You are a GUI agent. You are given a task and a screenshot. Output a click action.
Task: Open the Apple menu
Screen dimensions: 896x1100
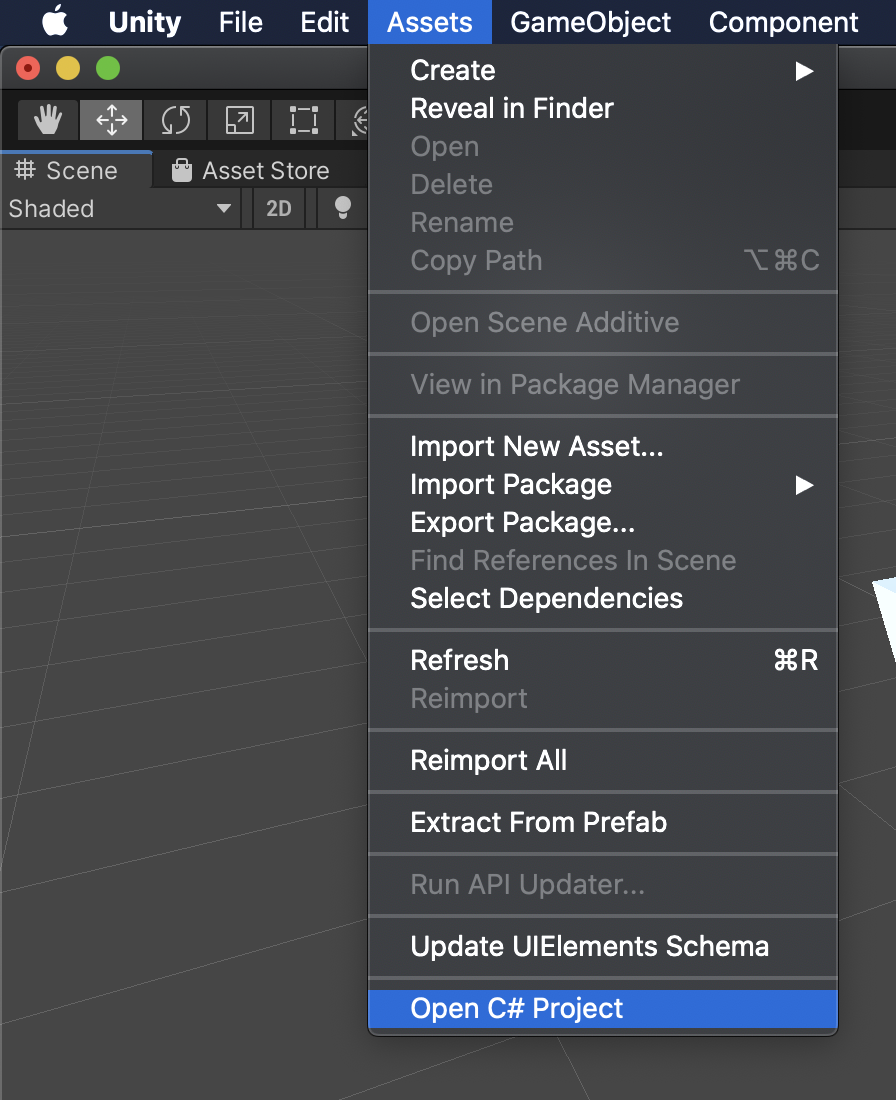click(55, 22)
